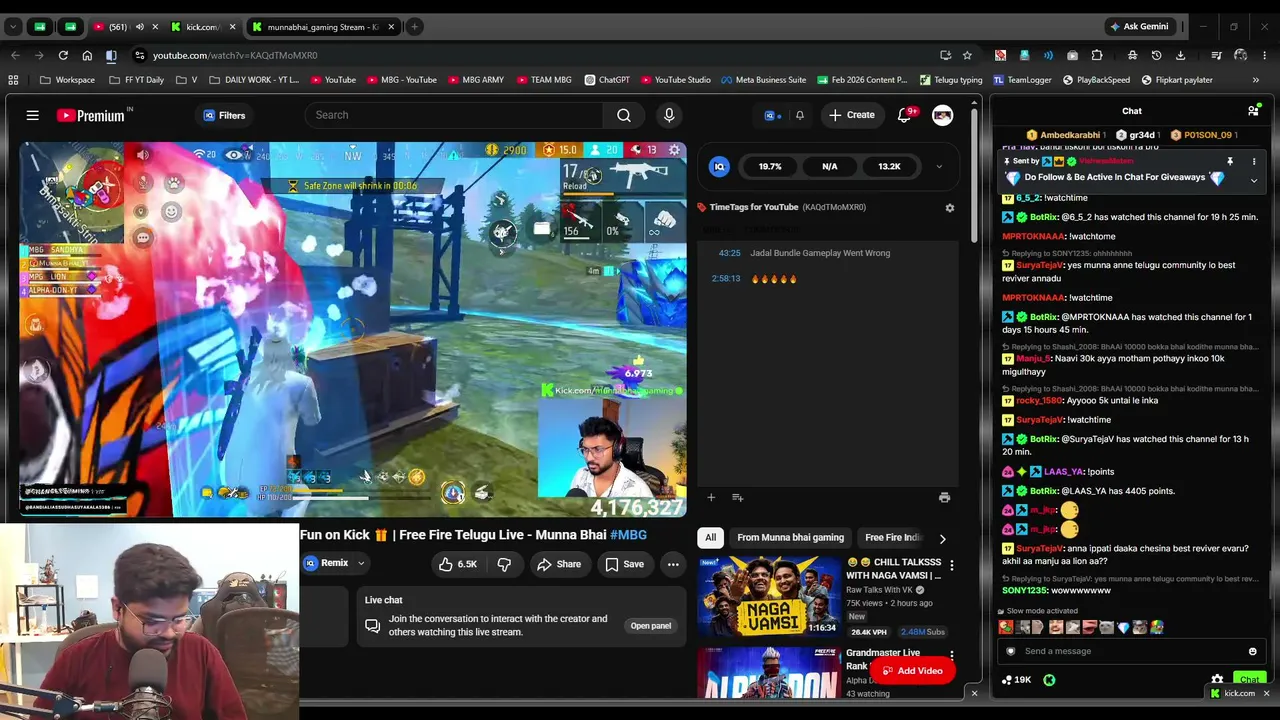Expand the vidIQ stats panel chevron
Viewport: 1280px width, 720px height.
[x=938, y=167]
